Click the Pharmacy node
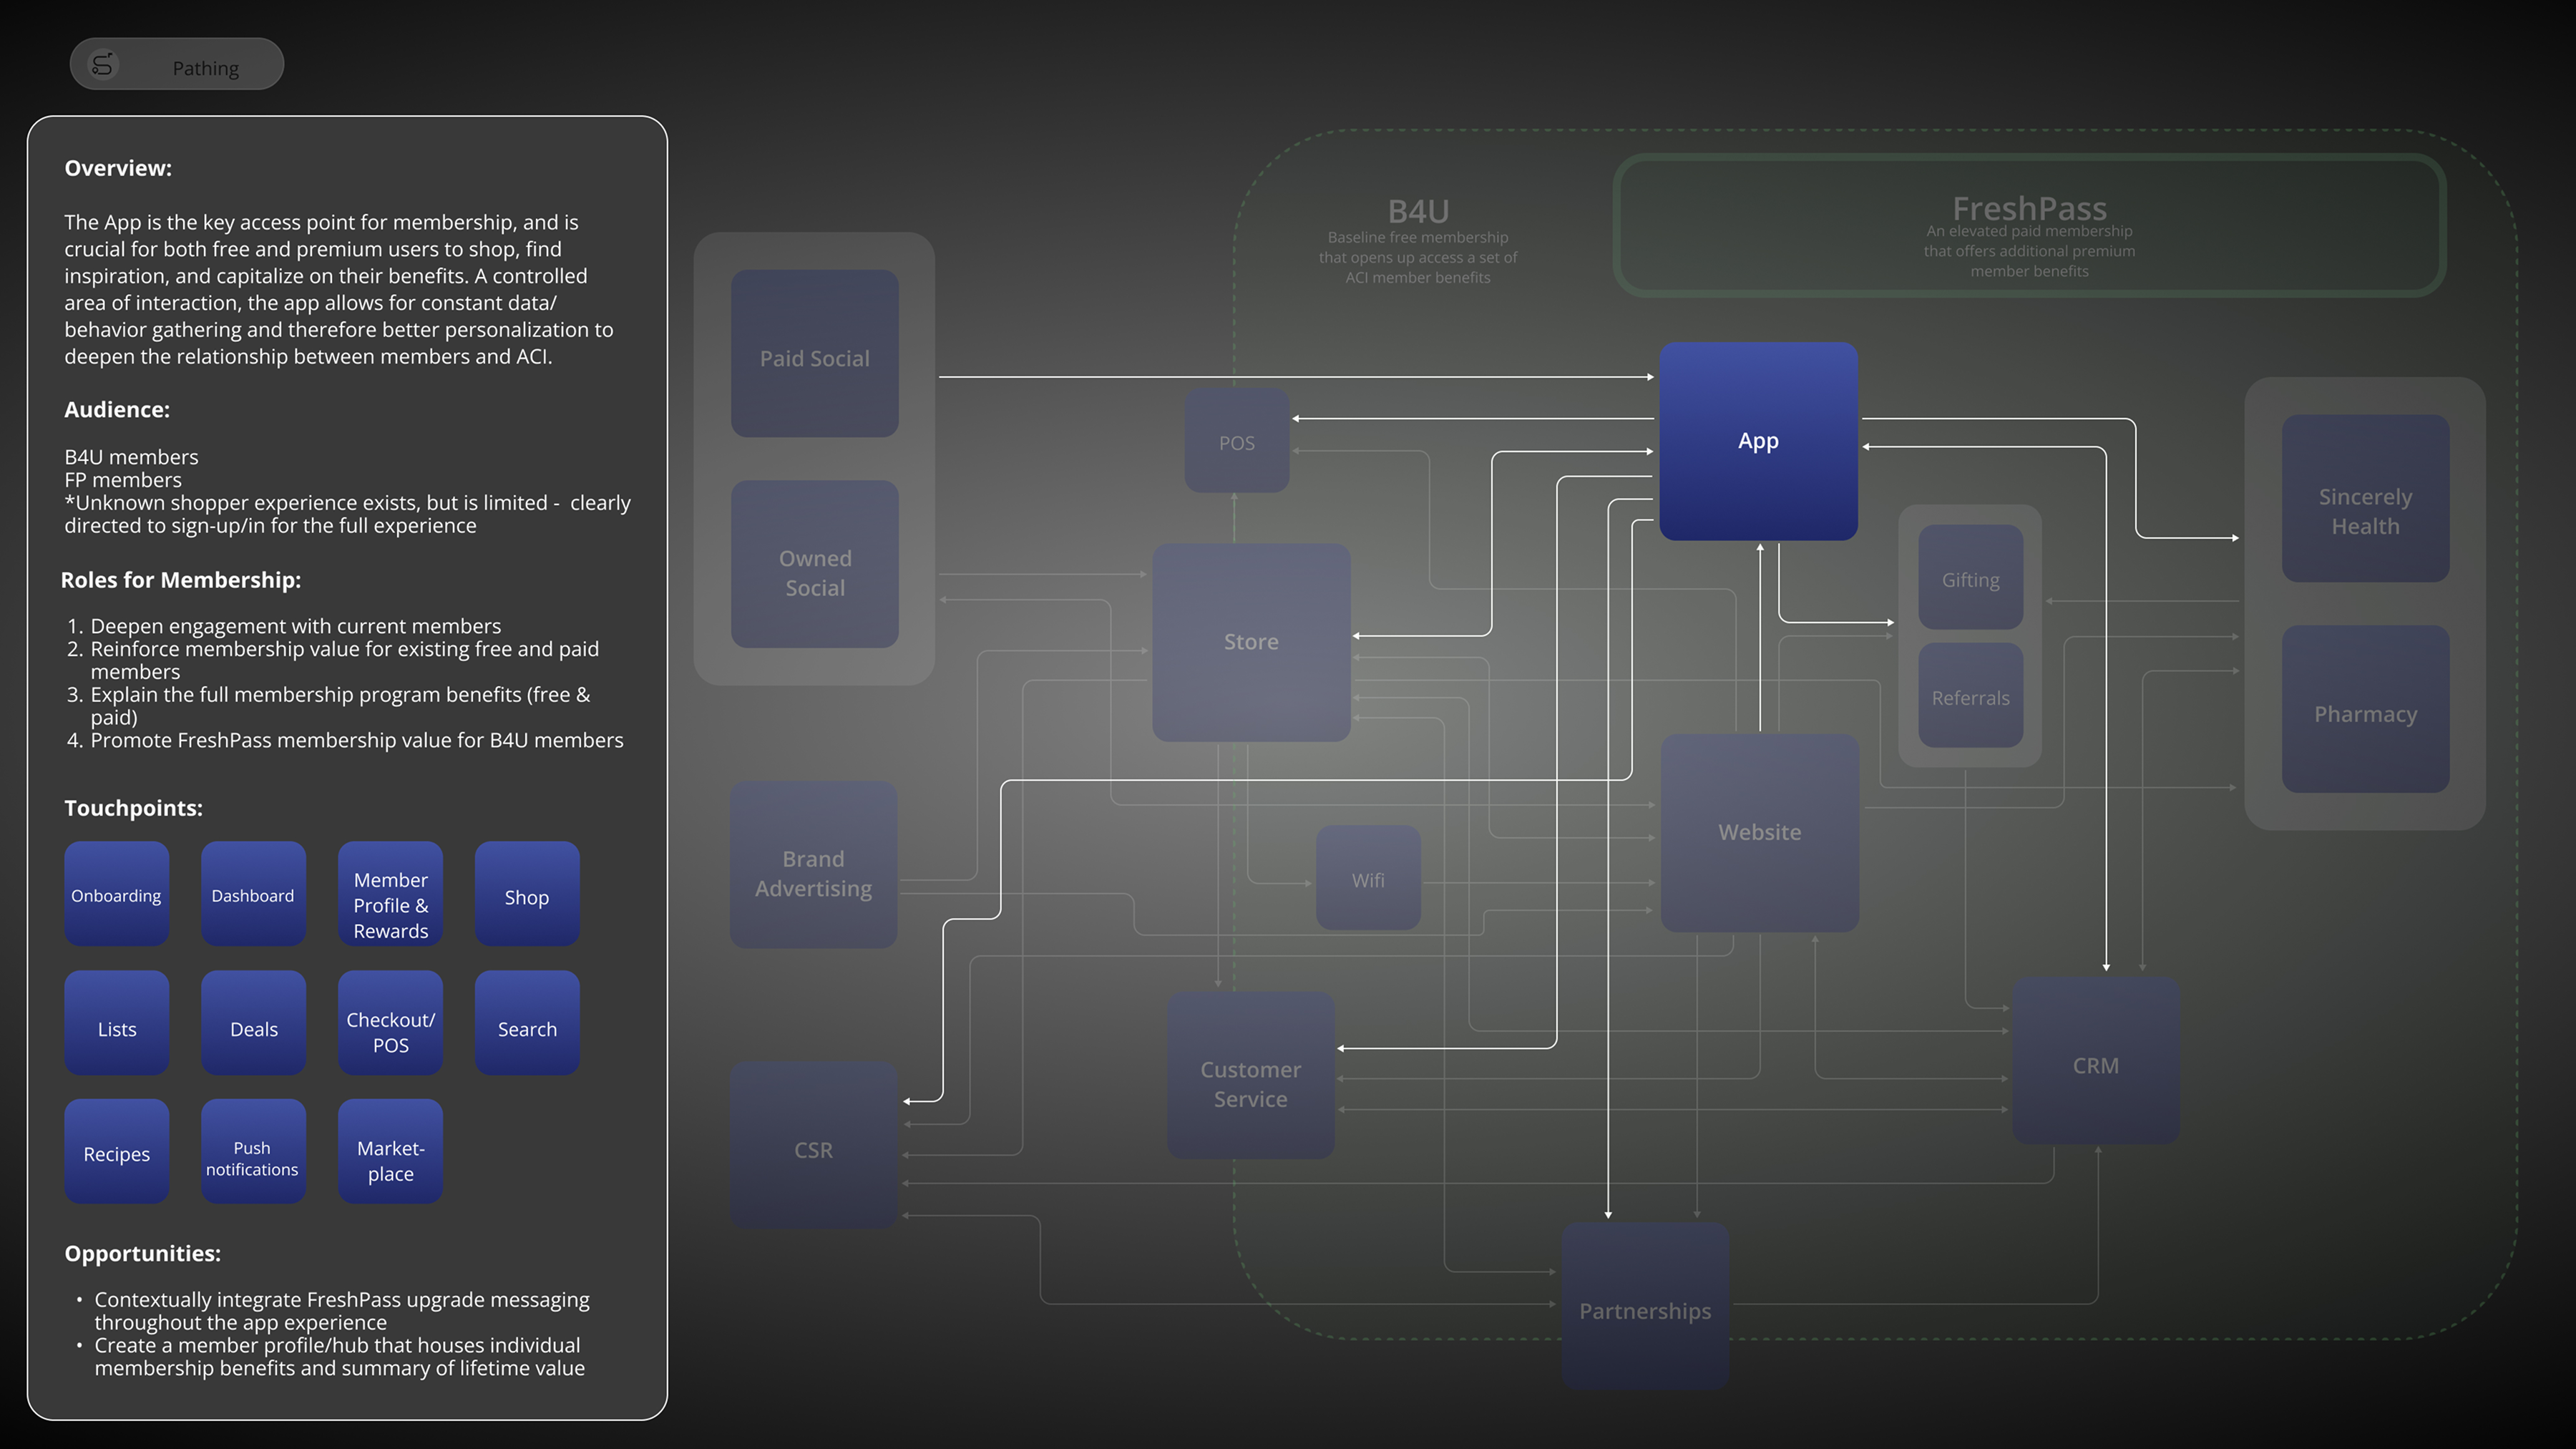Viewport: 2576px width, 1449px height. tap(2365, 709)
